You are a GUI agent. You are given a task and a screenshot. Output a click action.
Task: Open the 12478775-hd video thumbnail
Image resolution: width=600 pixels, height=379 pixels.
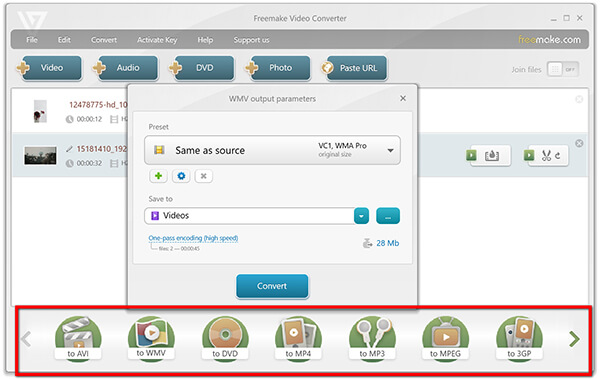point(40,111)
